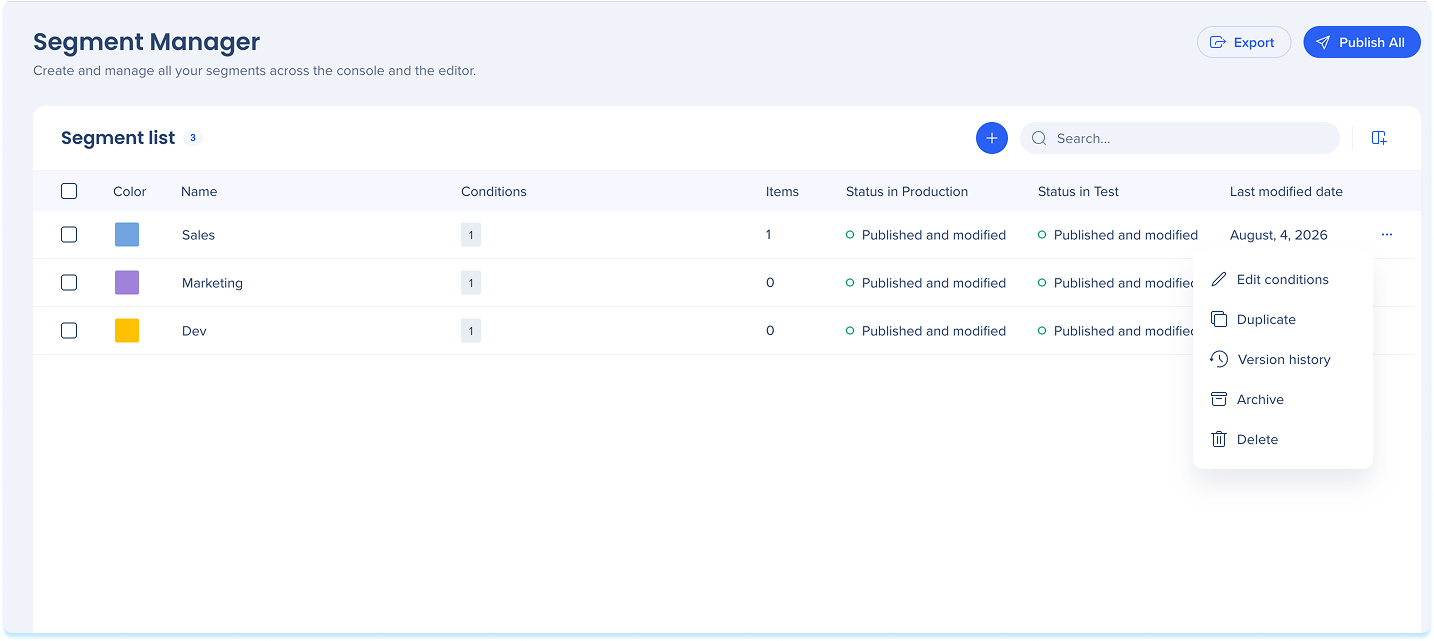Click the Sales segment name
Viewport: 1434px width, 641px height.
[x=198, y=235]
